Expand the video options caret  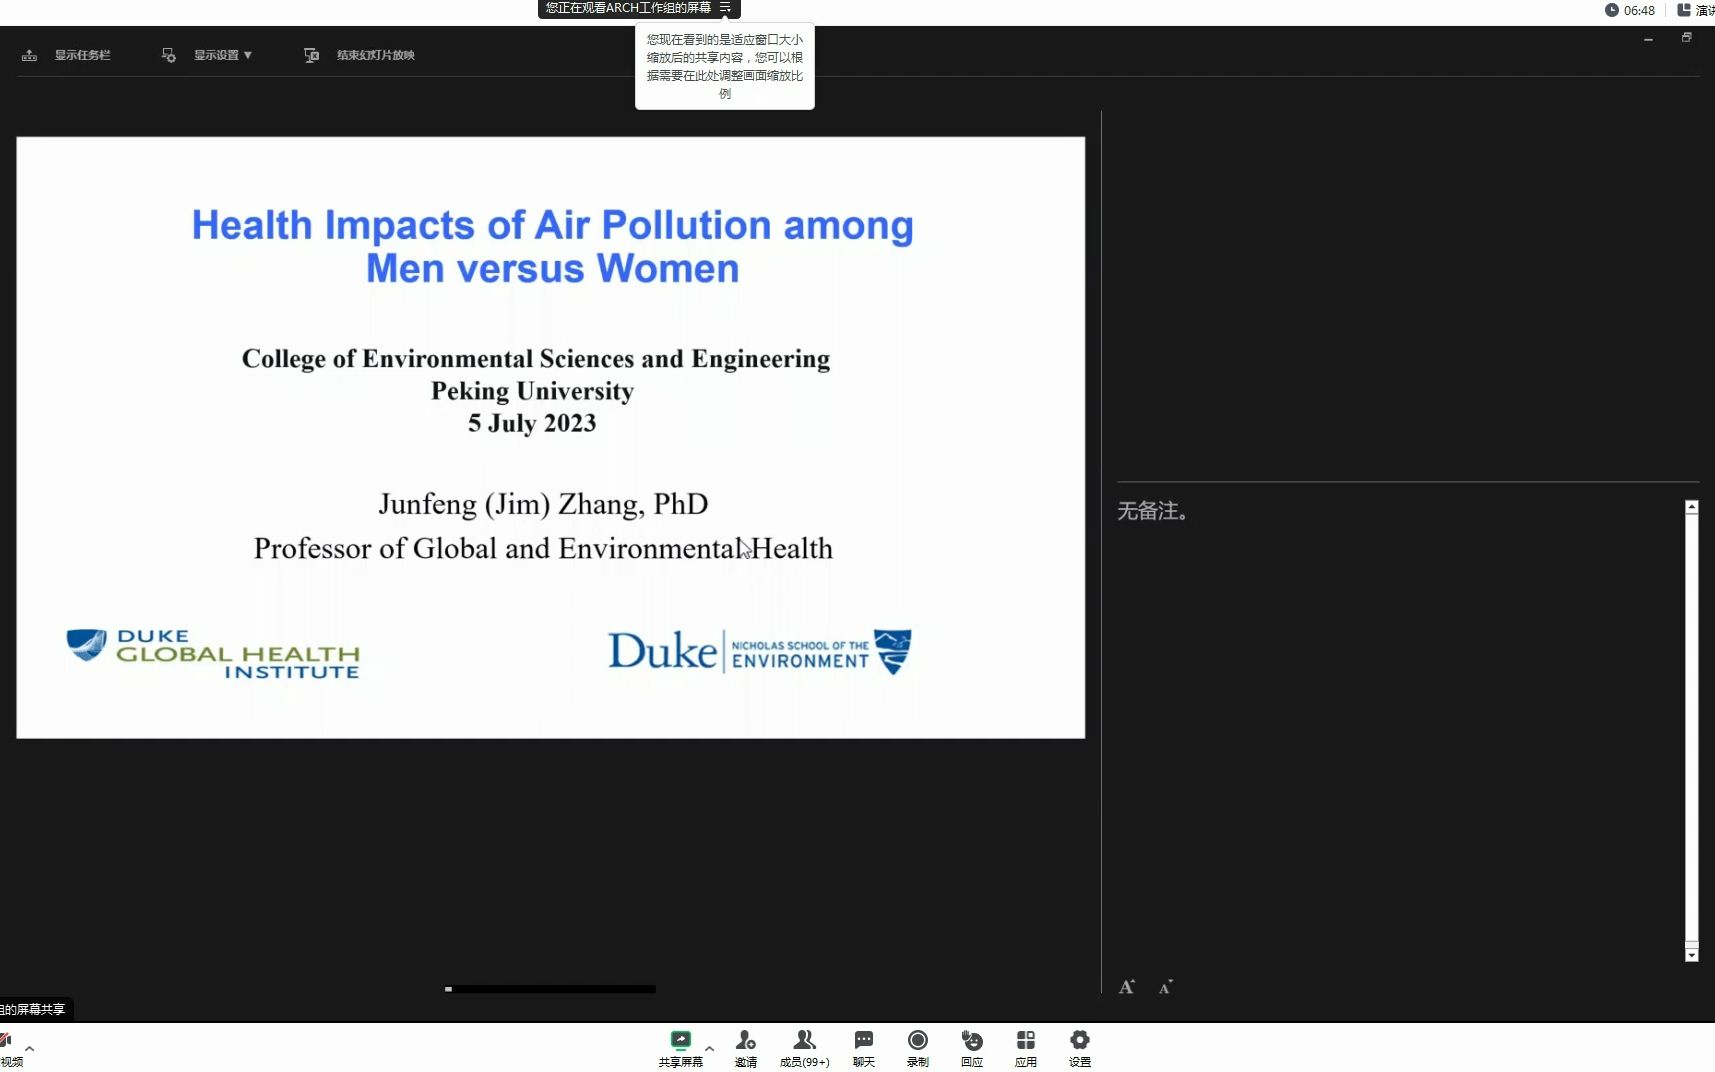(x=30, y=1048)
